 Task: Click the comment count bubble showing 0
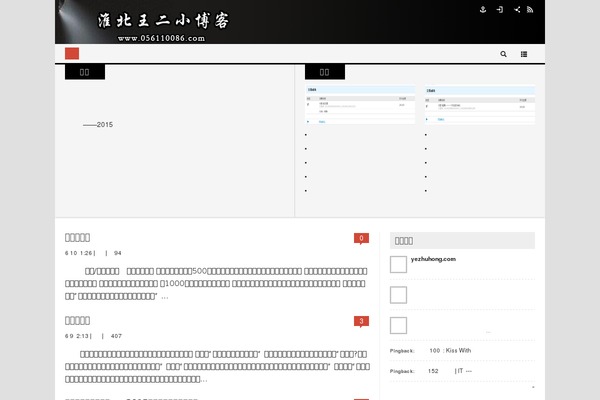tap(361, 238)
